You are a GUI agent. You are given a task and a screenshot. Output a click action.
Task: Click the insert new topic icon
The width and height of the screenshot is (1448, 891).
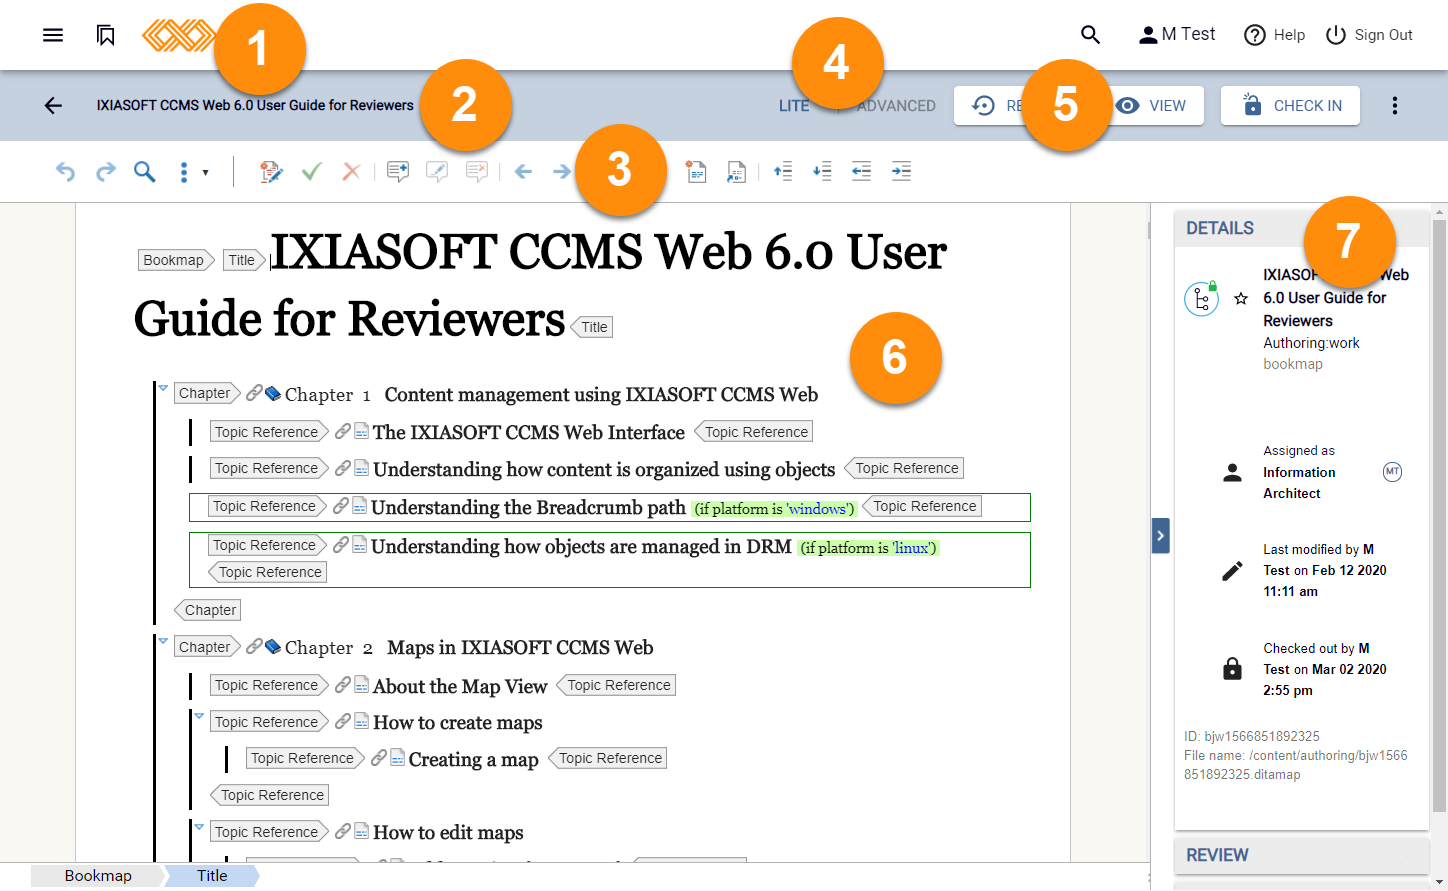(696, 172)
